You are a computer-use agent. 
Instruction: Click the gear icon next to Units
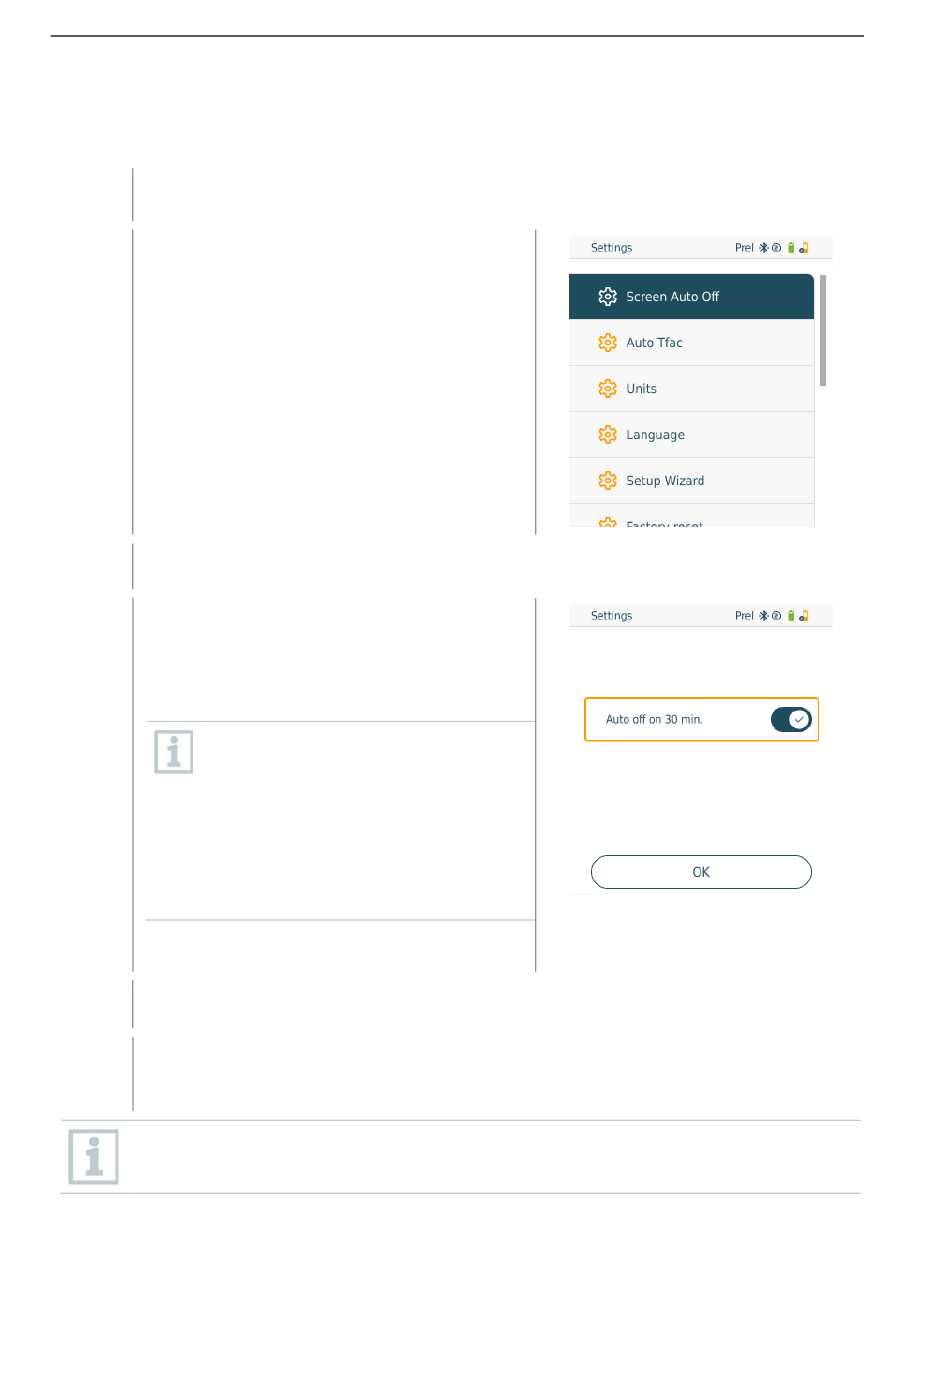(607, 389)
